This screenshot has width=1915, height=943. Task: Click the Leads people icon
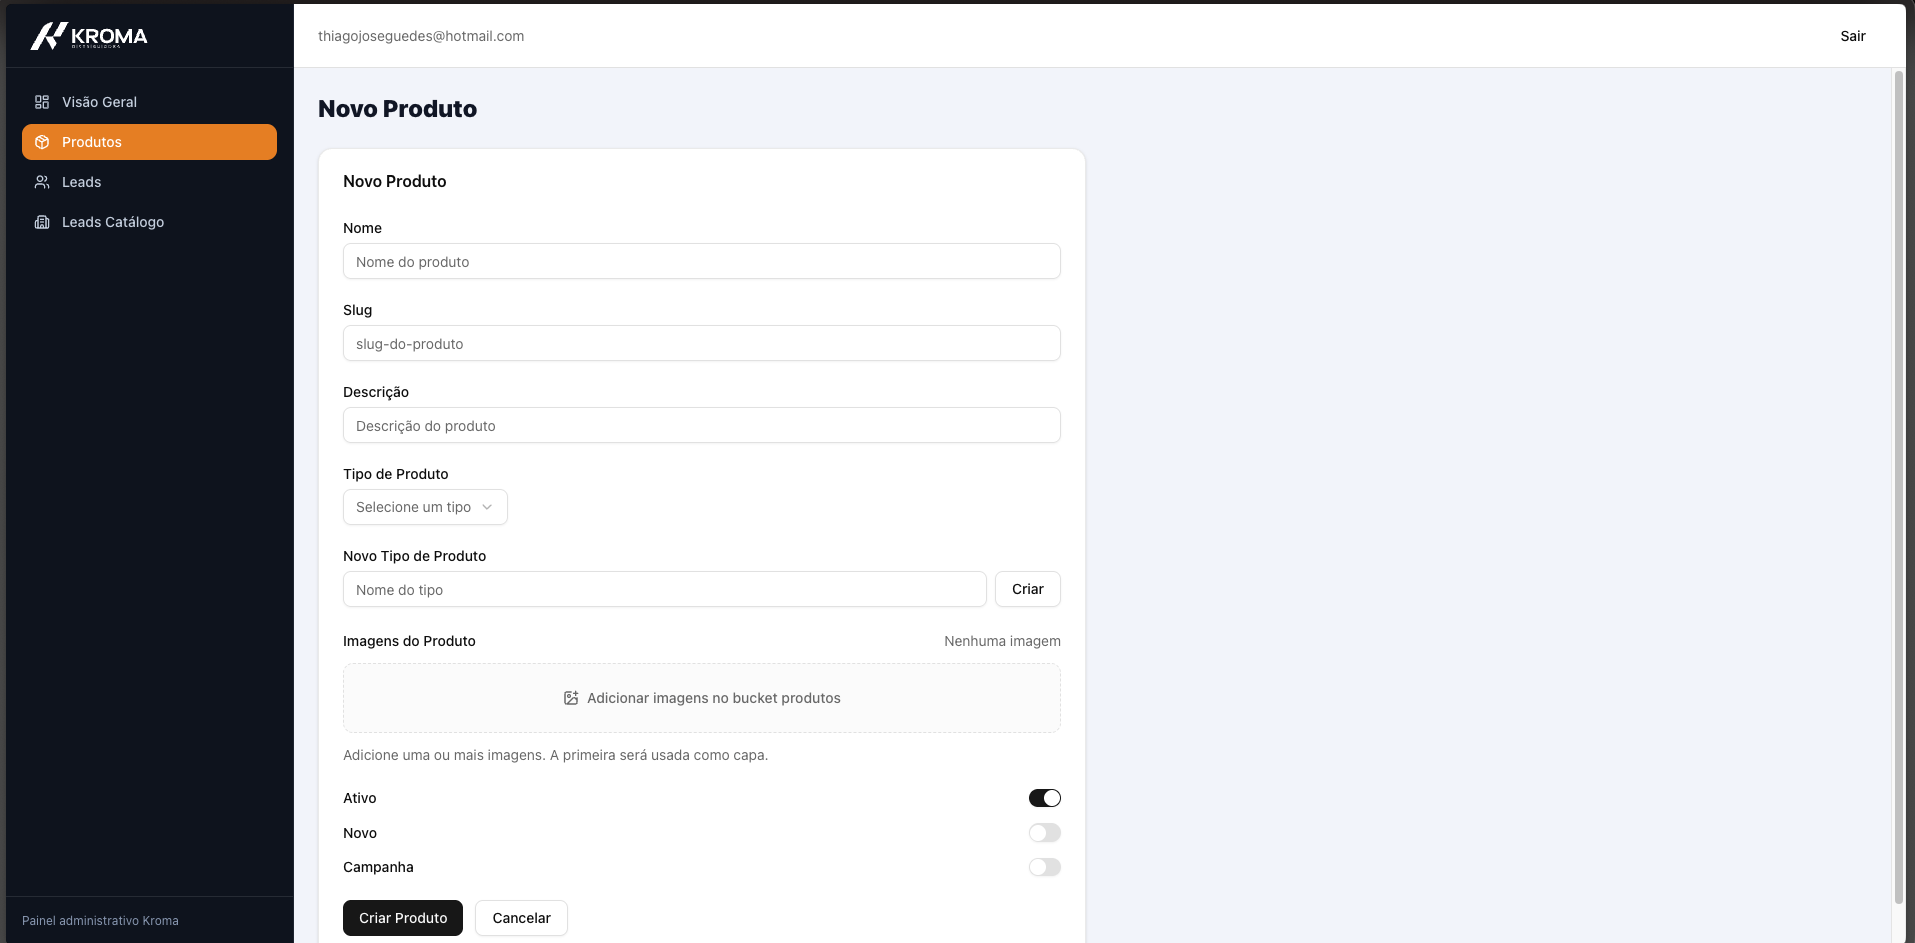[x=42, y=182]
